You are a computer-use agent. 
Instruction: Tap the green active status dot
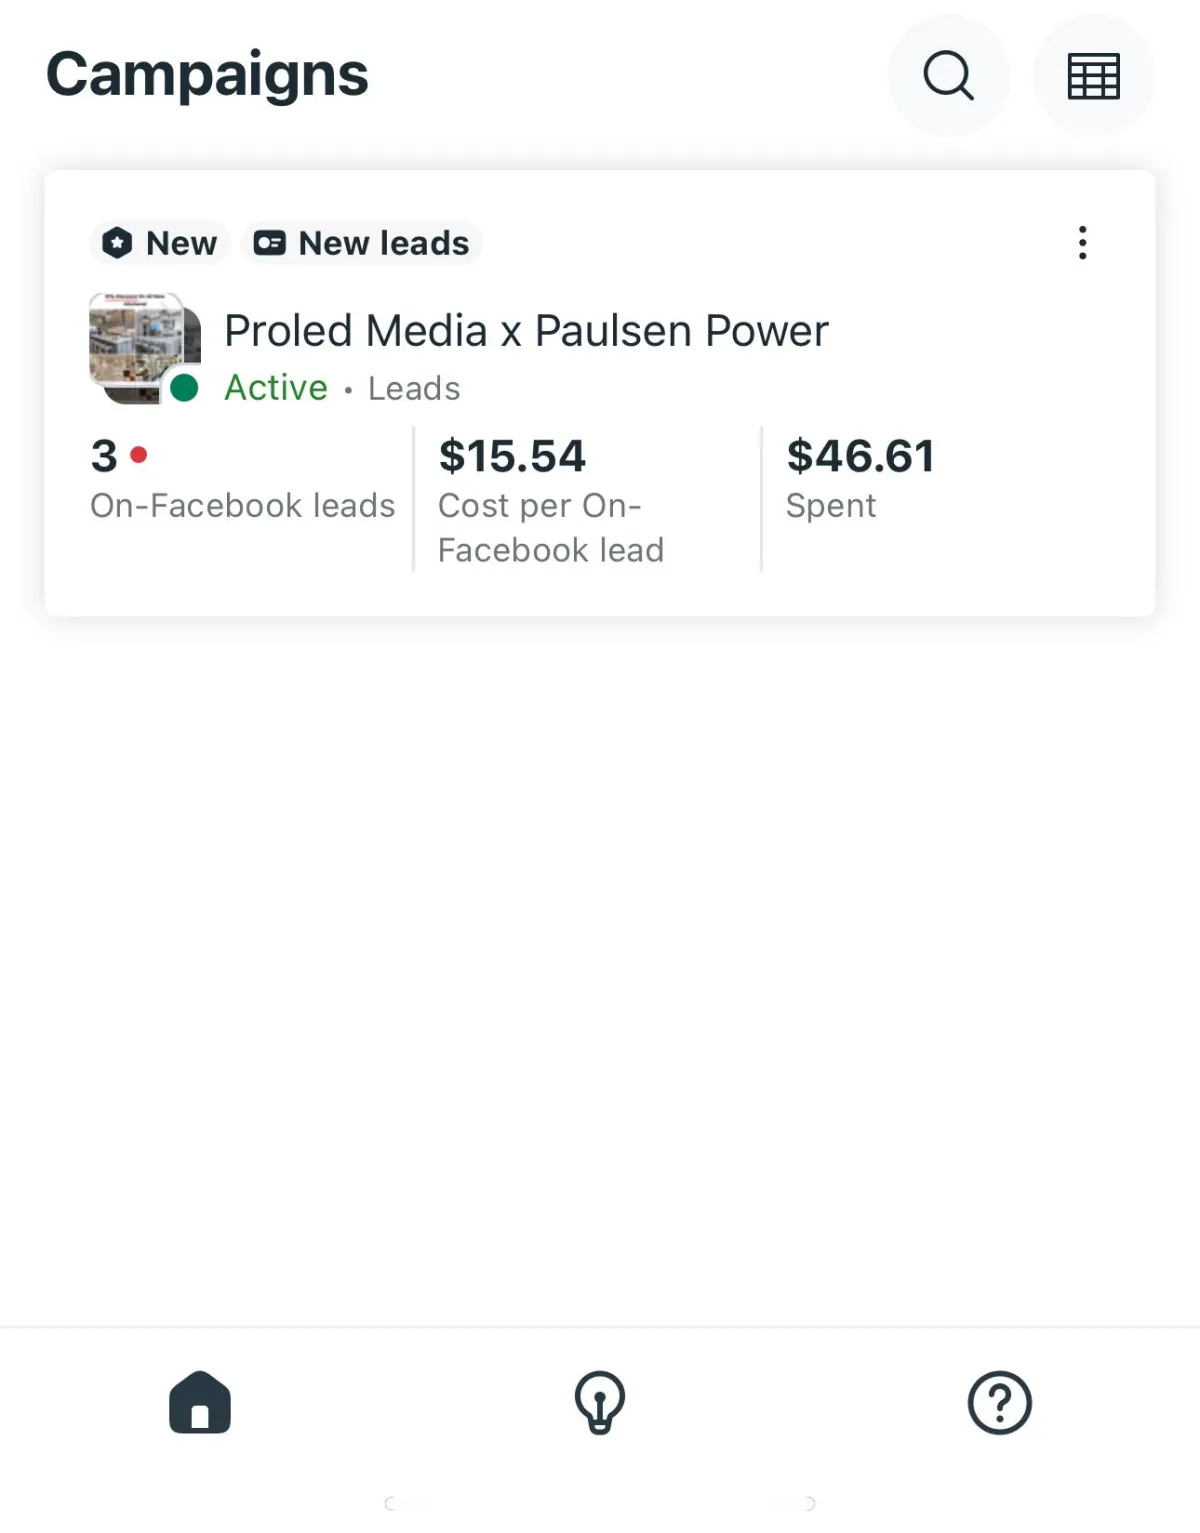pyautogui.click(x=184, y=388)
